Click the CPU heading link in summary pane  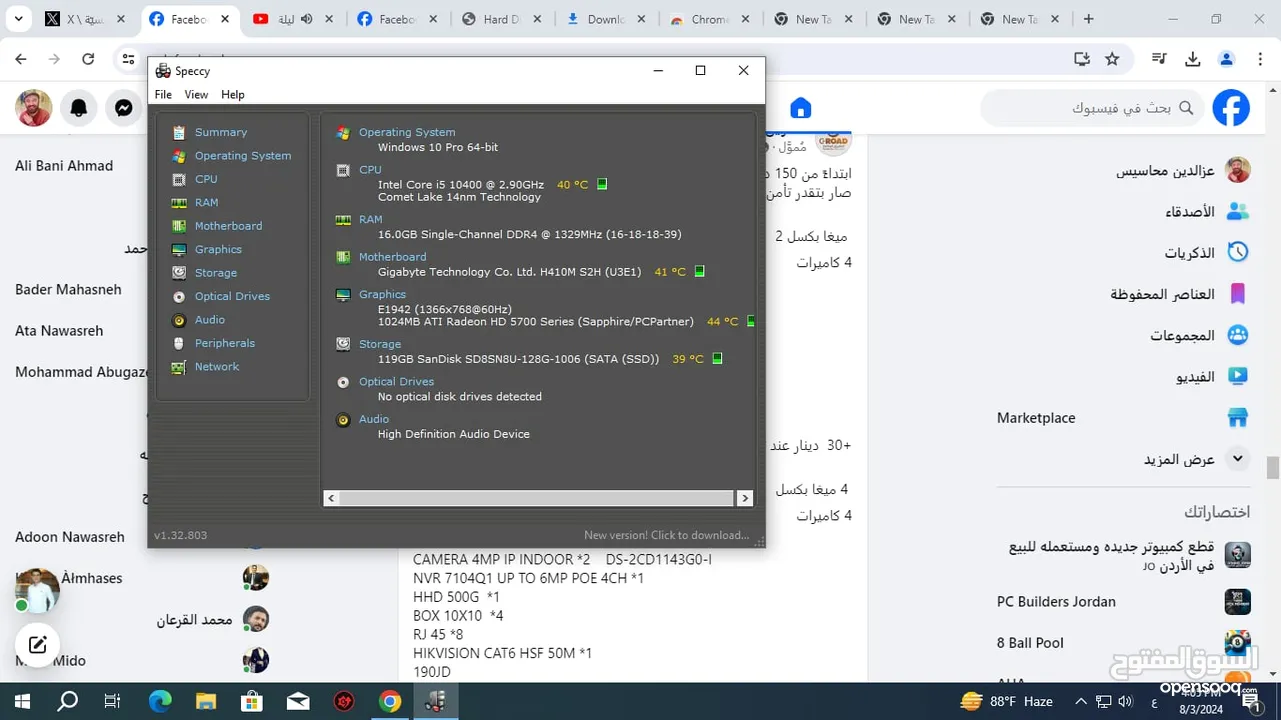click(x=370, y=170)
